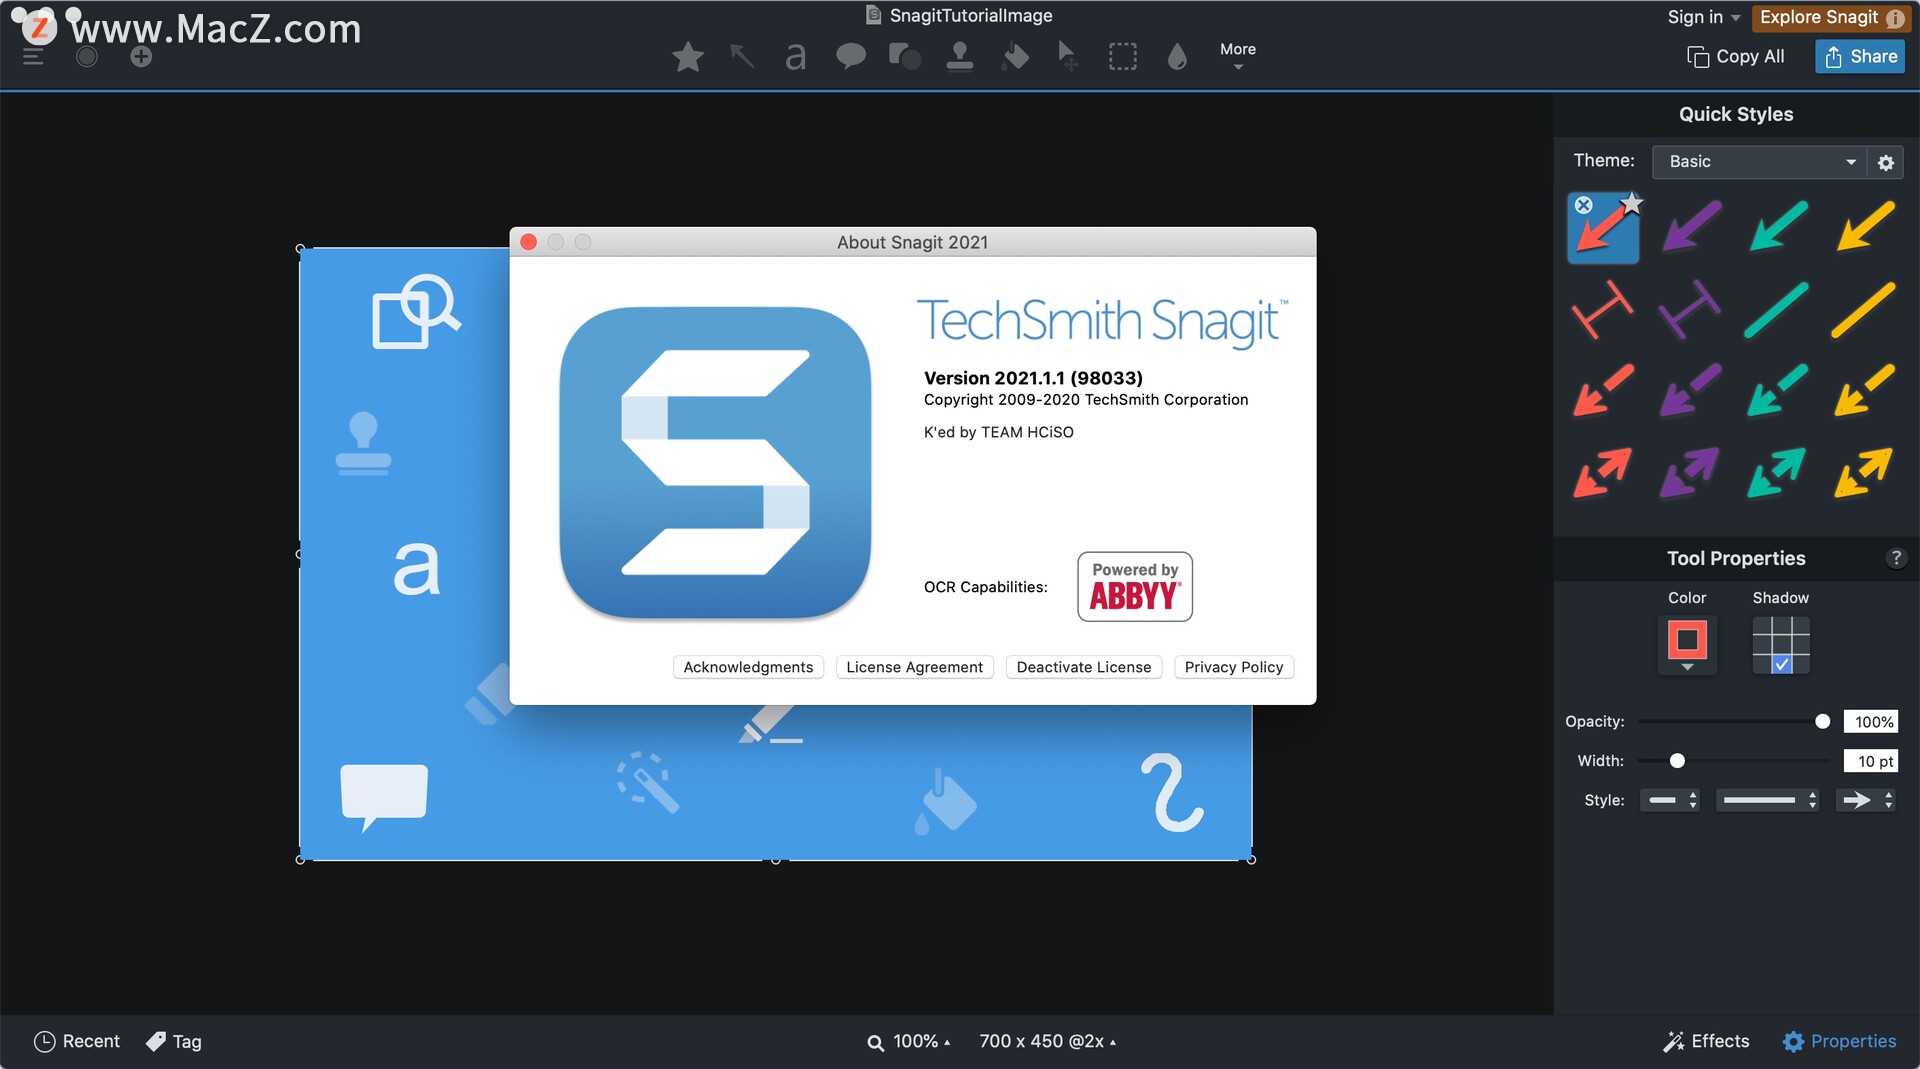Select the Shape tool
The height and width of the screenshot is (1069, 1920).
(x=905, y=57)
